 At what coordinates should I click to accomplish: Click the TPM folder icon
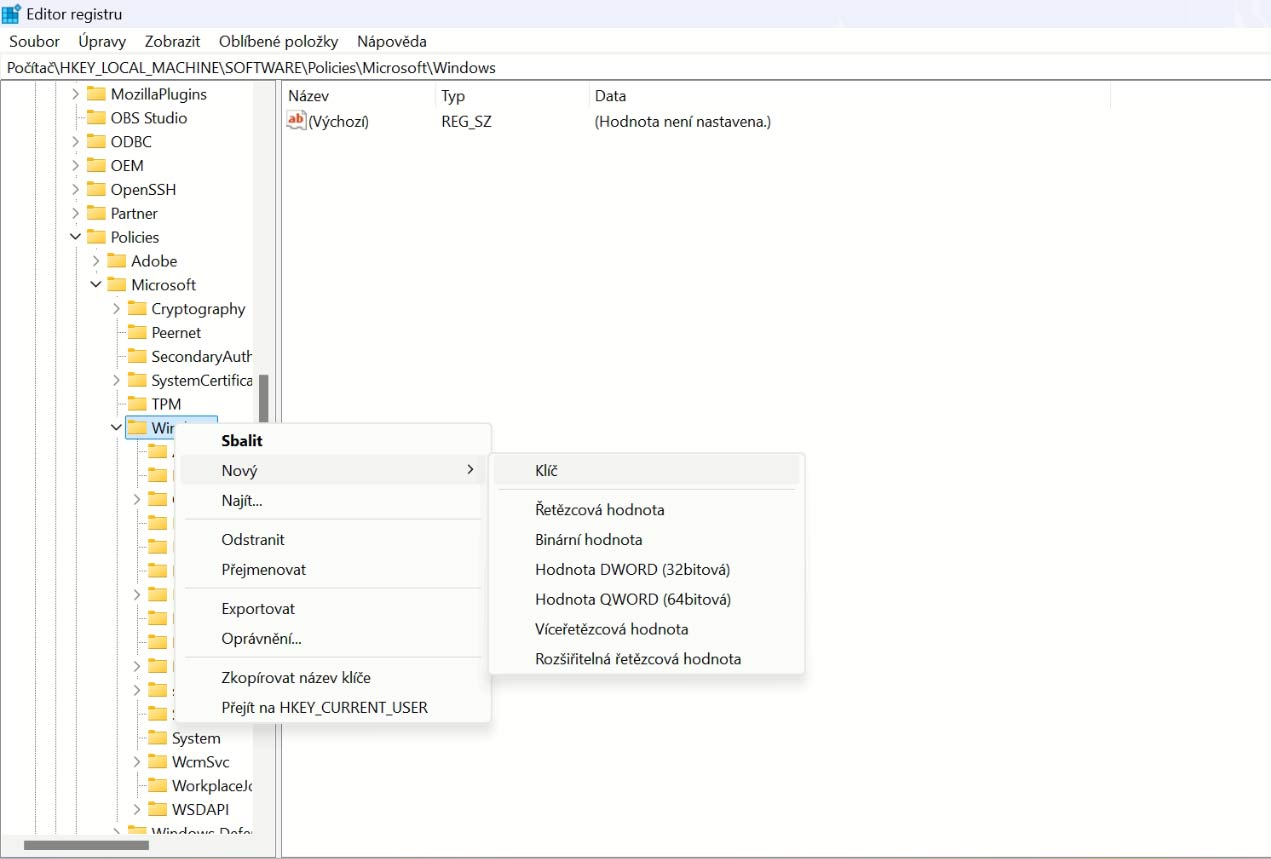[x=137, y=404]
